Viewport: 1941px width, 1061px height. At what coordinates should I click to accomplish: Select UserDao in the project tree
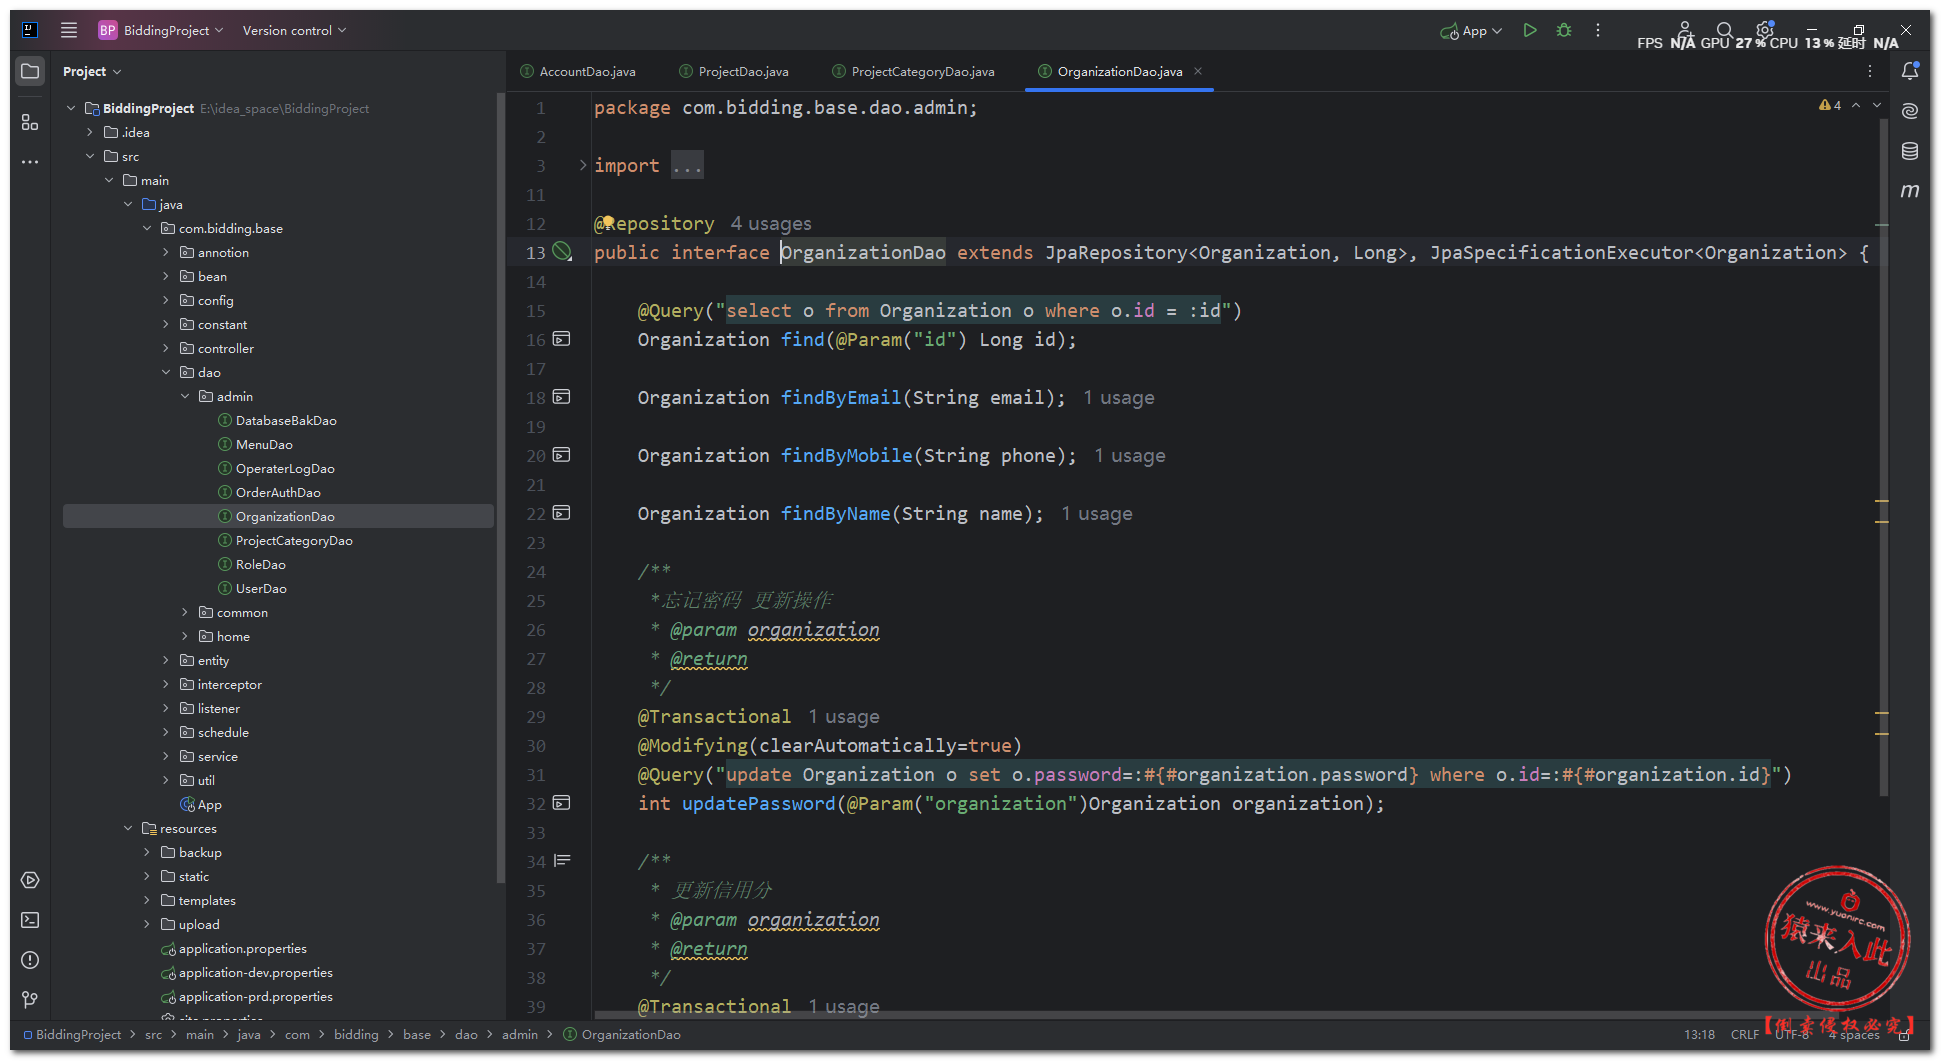point(261,589)
